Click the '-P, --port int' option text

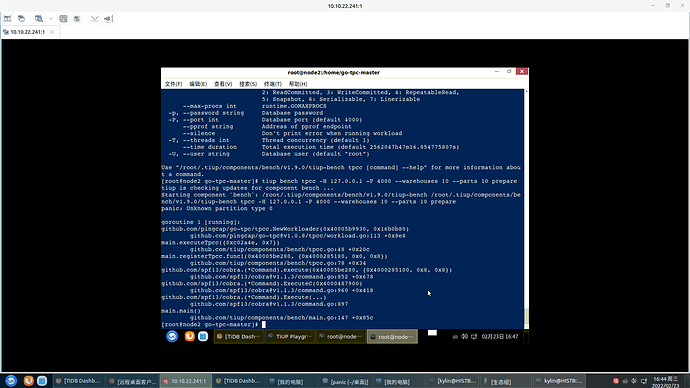[194, 120]
